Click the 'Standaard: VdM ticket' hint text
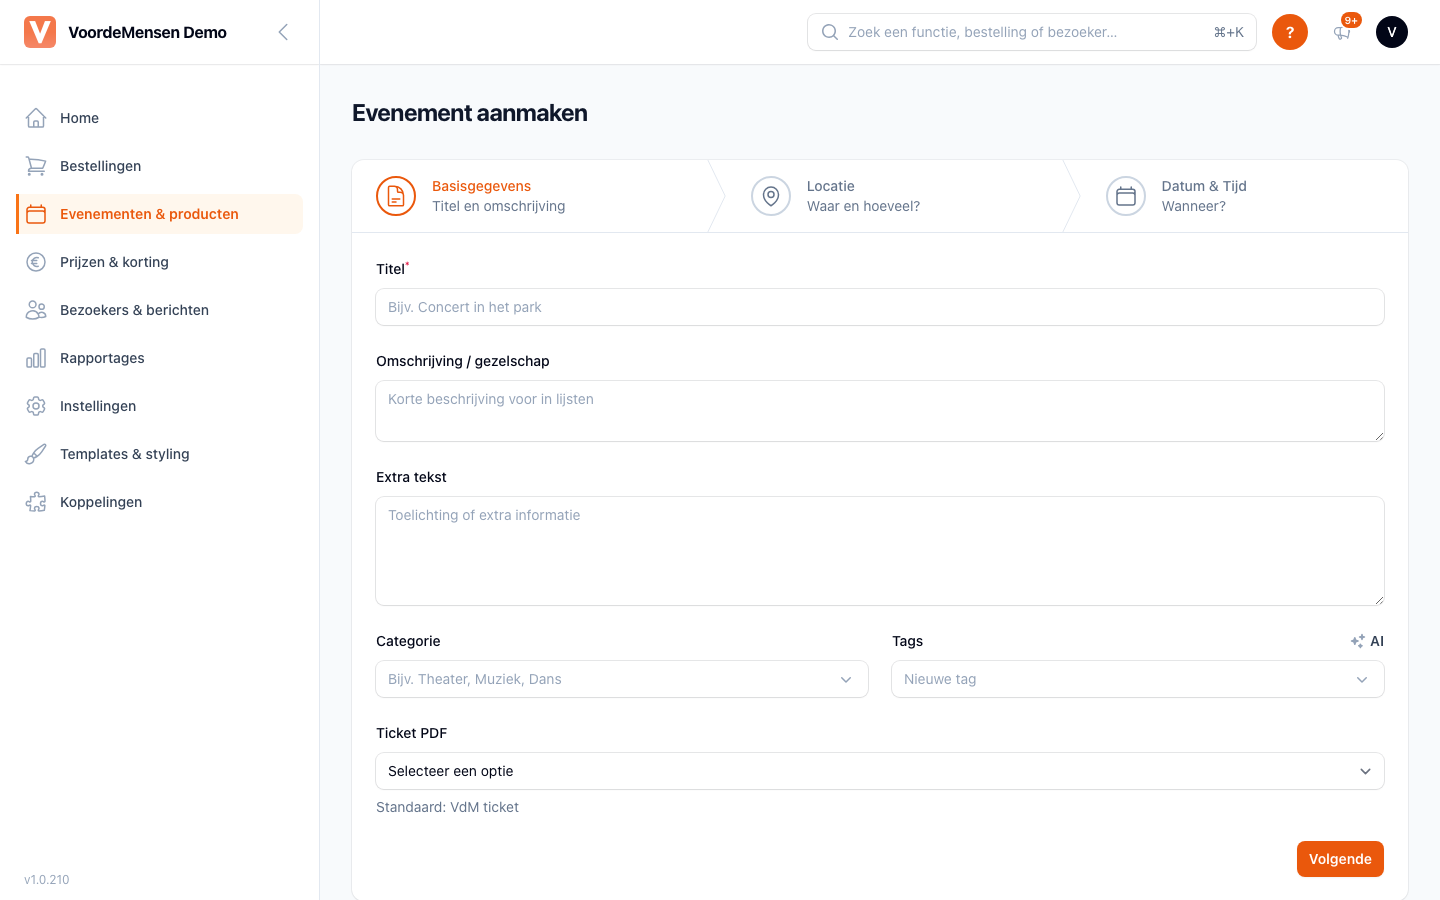1440x900 pixels. (x=447, y=807)
